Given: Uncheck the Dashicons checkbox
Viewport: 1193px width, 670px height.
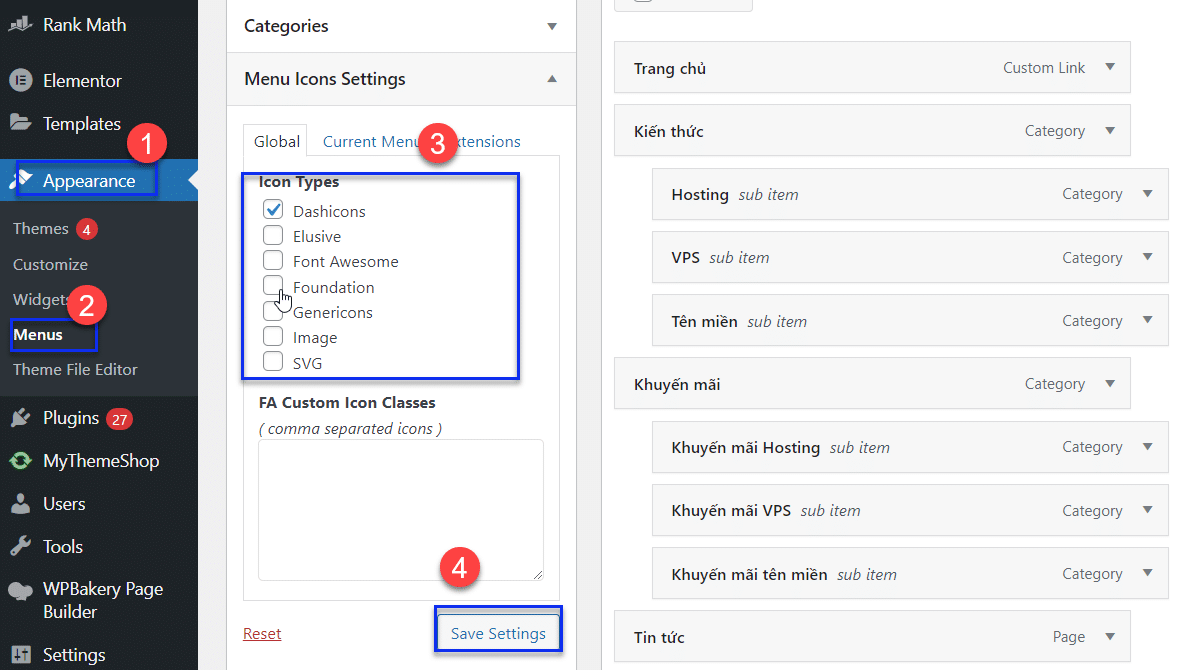Looking at the screenshot, I should [273, 210].
